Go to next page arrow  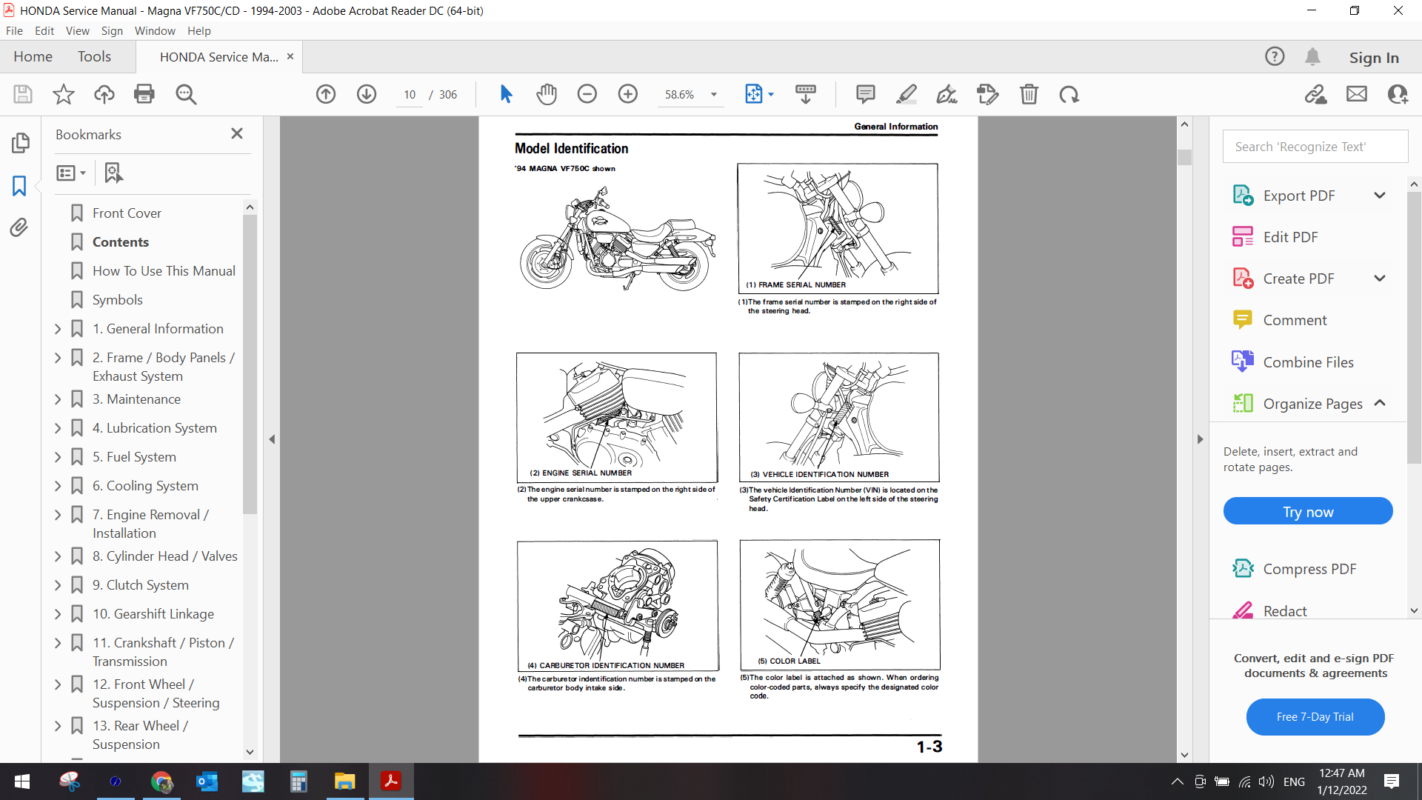367,94
